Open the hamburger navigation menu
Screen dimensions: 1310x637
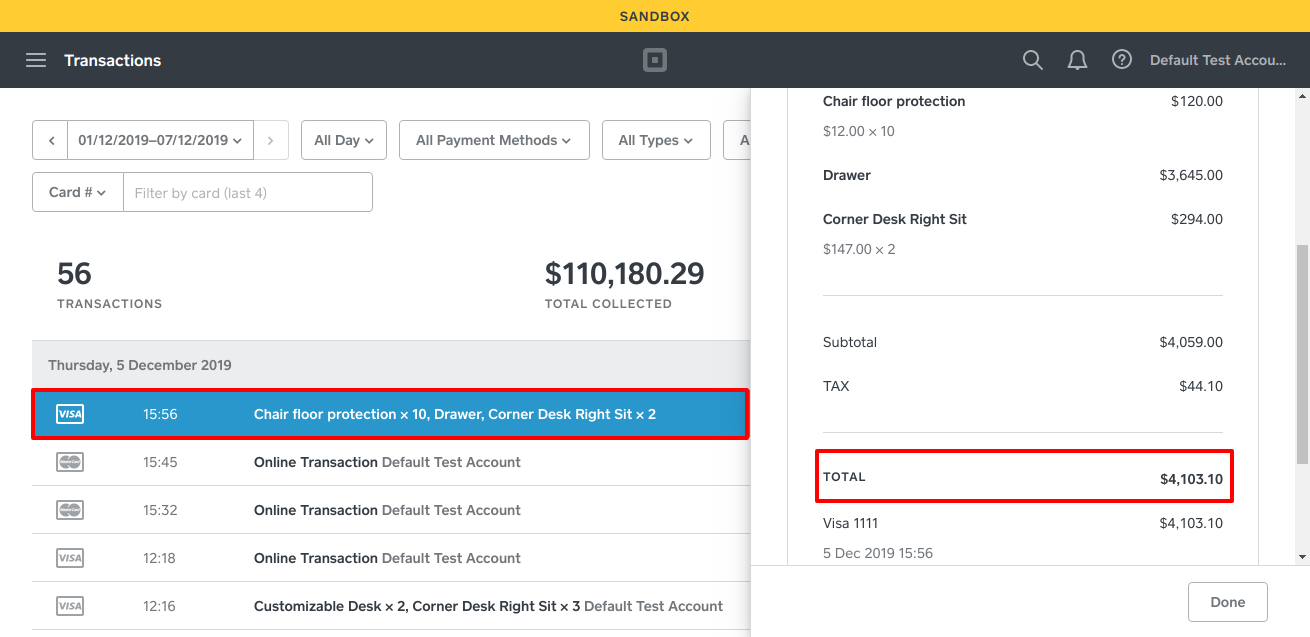[x=36, y=60]
